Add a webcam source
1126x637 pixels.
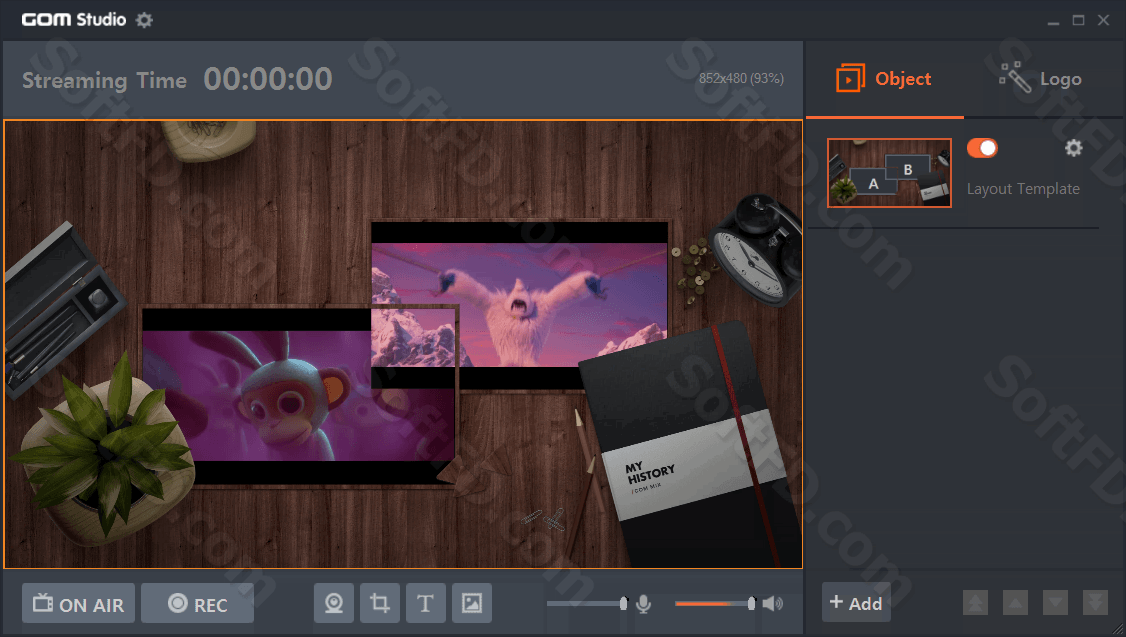coord(334,603)
